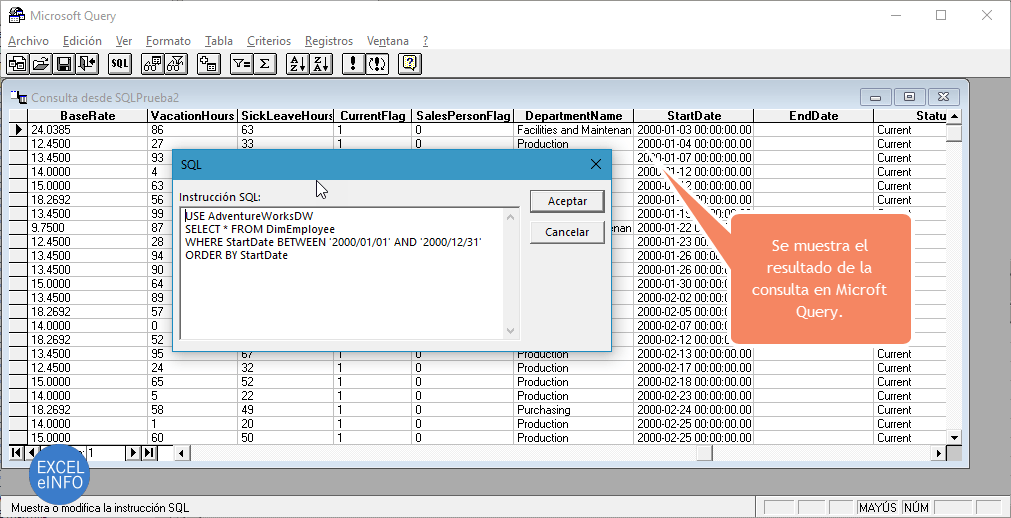Select the StartDate column header
1011x518 pixels.
(x=694, y=116)
